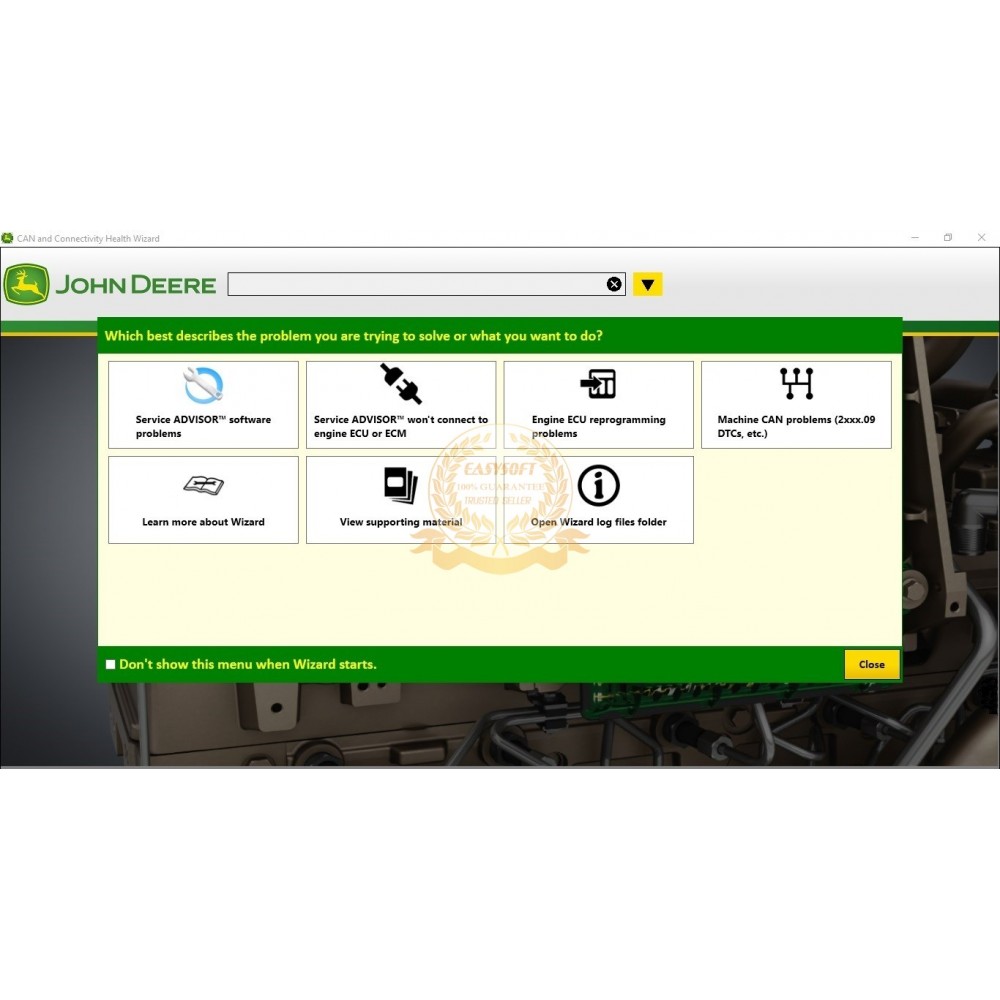Open Machine CAN problems tile
Viewport: 1000px width, 1000px height.
coord(796,404)
